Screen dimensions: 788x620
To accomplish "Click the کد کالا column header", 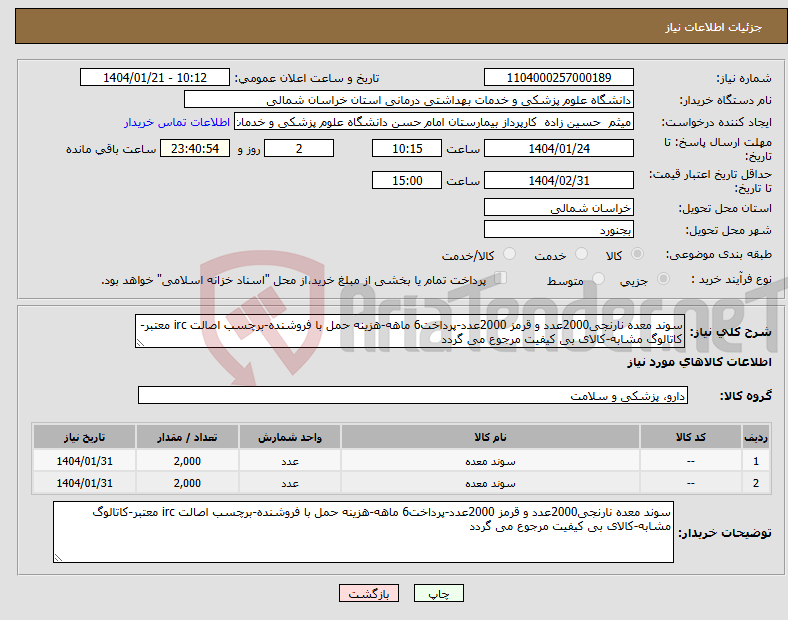I will [x=691, y=437].
